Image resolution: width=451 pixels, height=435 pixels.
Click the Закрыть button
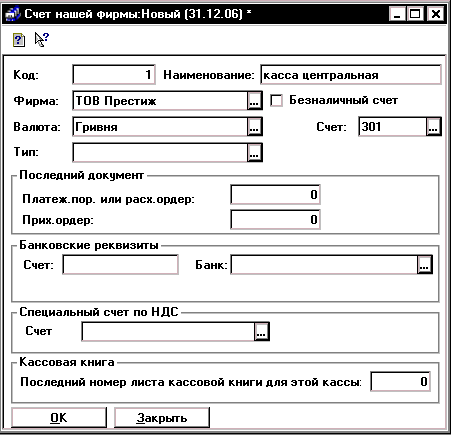[x=162, y=418]
